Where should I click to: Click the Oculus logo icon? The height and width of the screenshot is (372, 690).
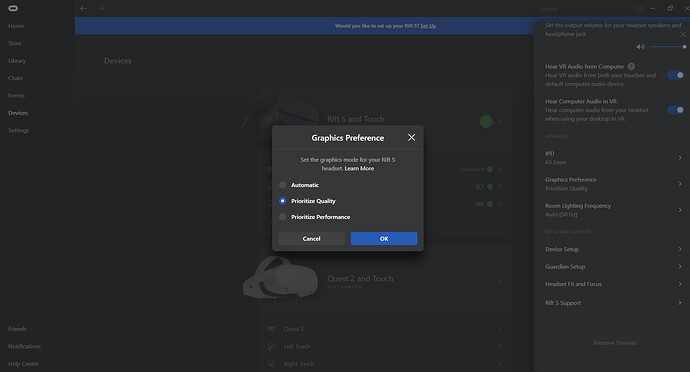coord(13,8)
